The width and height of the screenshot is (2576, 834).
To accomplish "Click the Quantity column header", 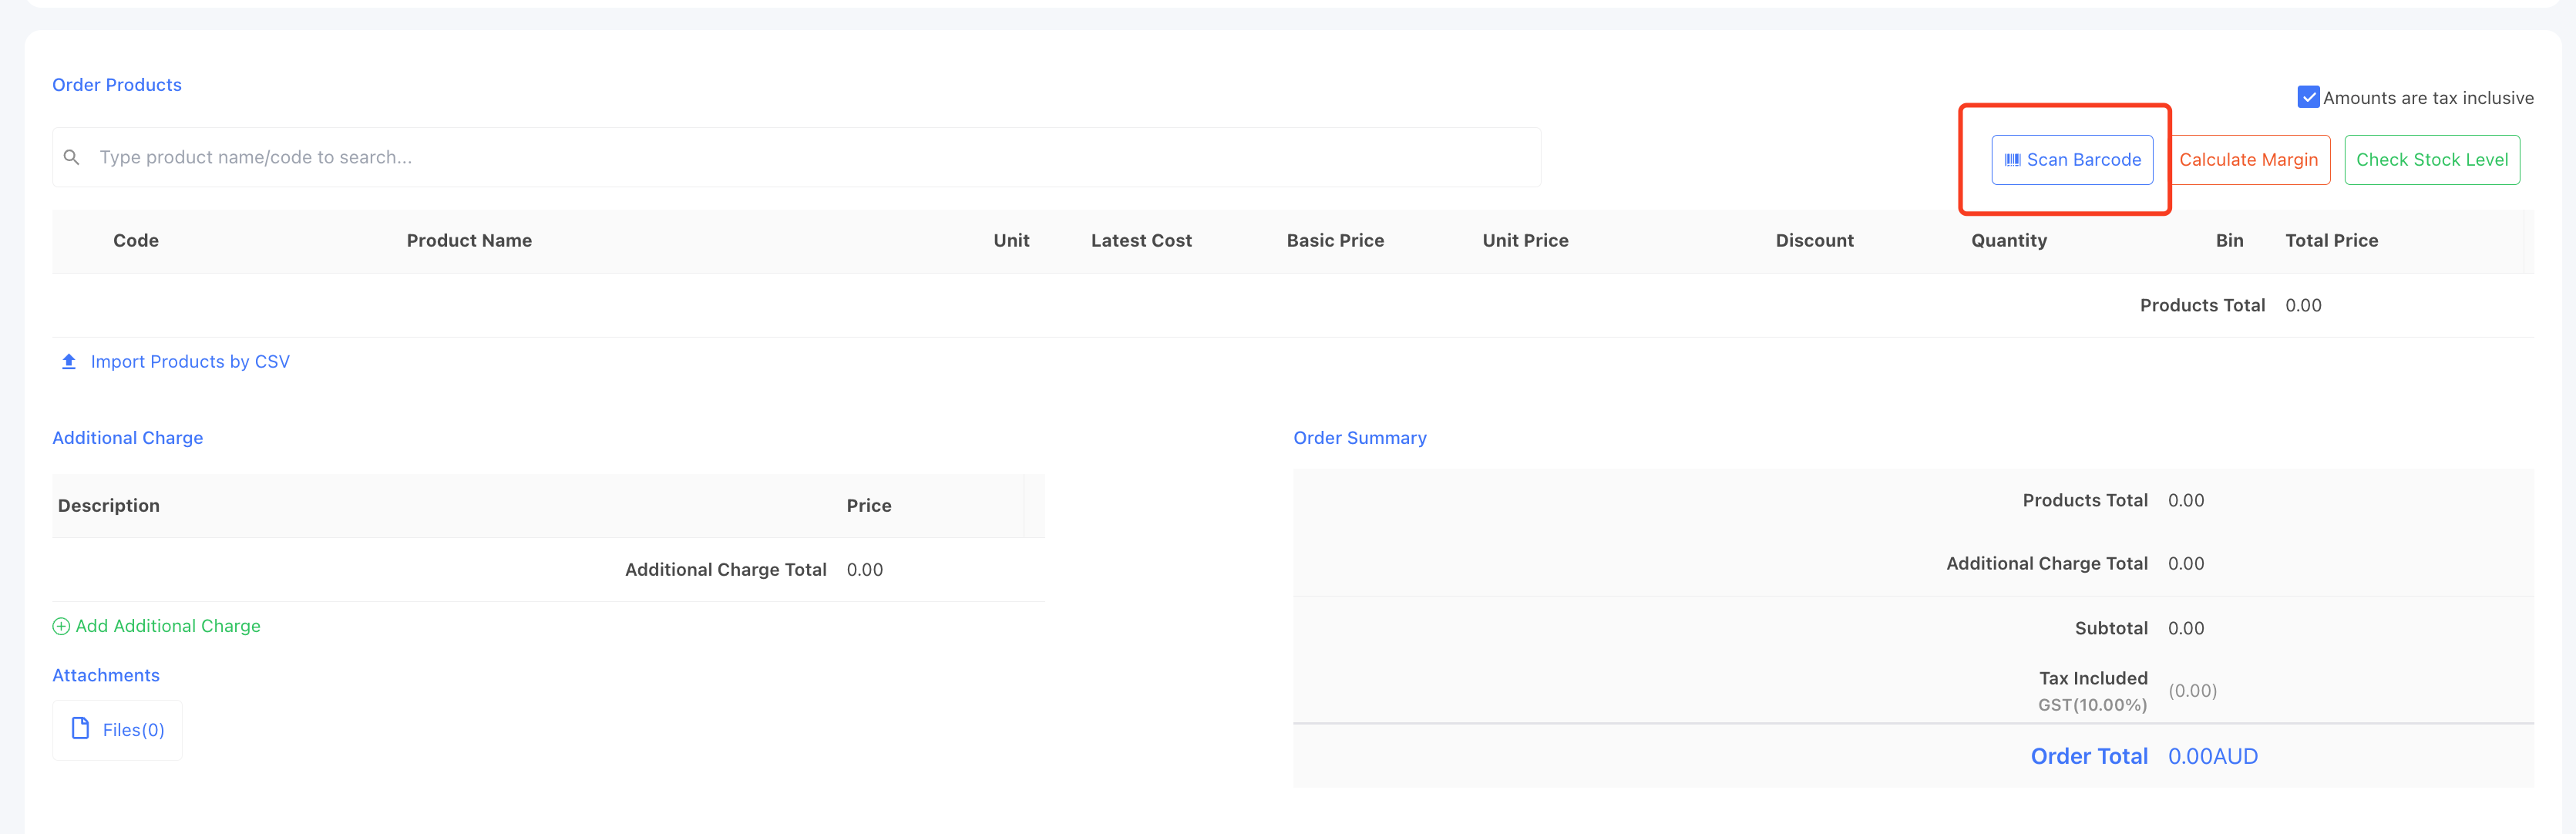I will 2009,241.
